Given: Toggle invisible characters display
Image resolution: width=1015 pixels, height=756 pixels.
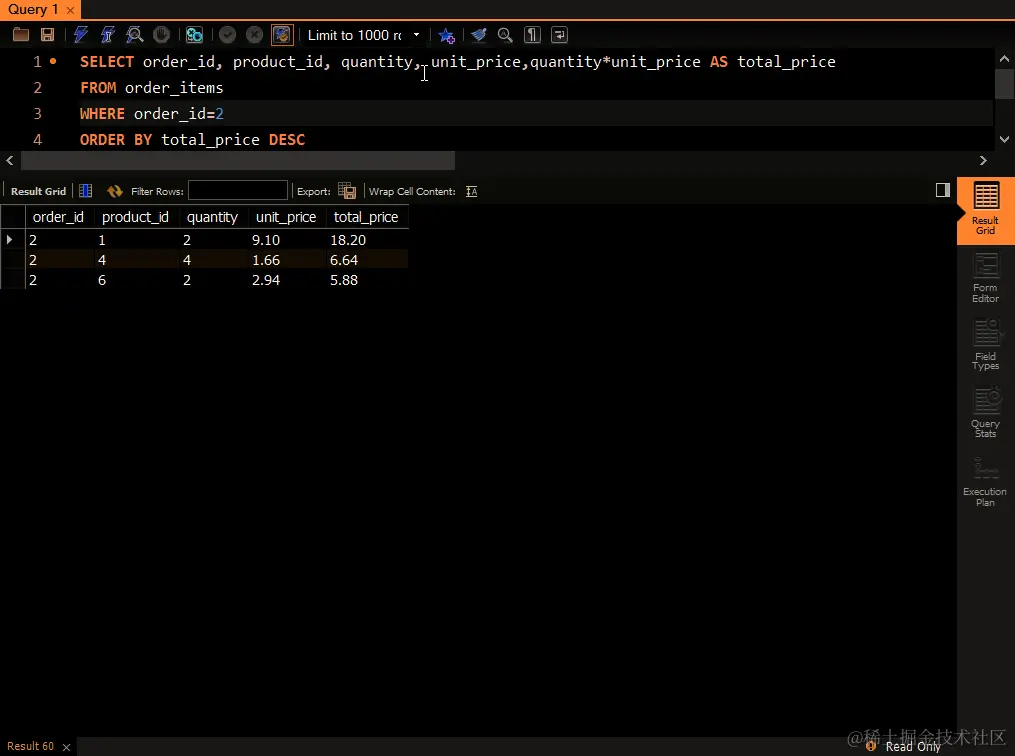Looking at the screenshot, I should pyautogui.click(x=532, y=35).
